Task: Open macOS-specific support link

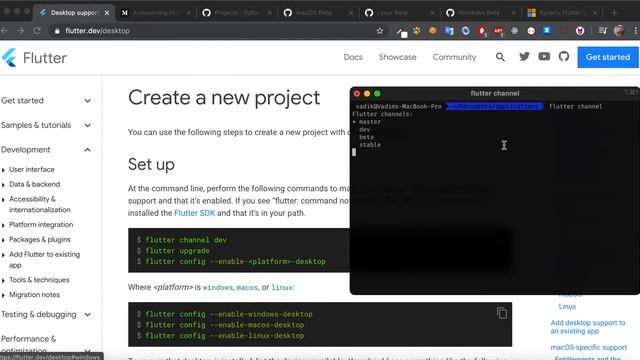Action: (x=588, y=347)
